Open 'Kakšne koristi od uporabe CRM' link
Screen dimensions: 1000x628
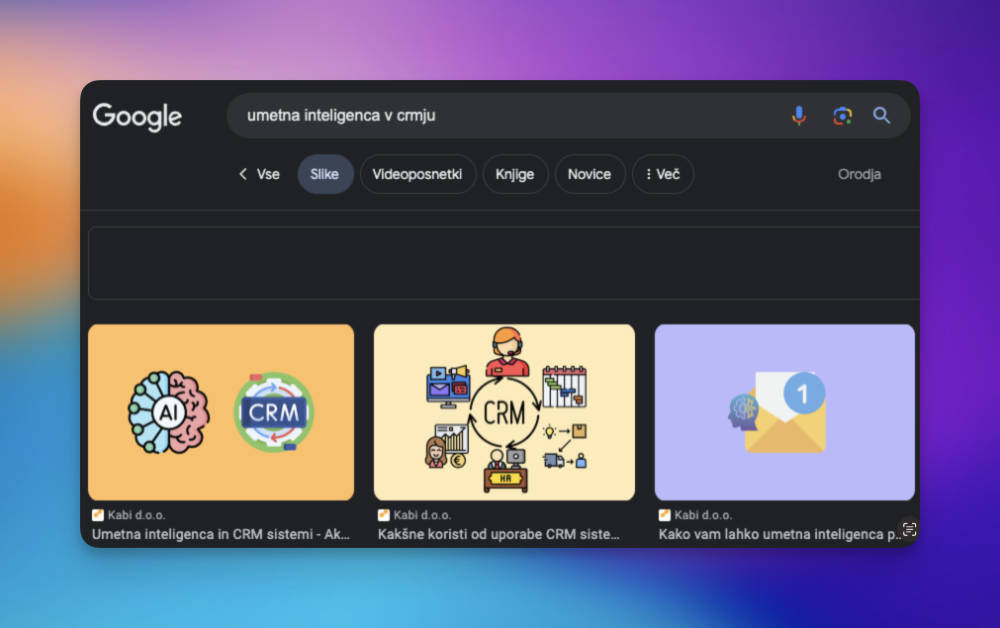pyautogui.click(x=499, y=534)
